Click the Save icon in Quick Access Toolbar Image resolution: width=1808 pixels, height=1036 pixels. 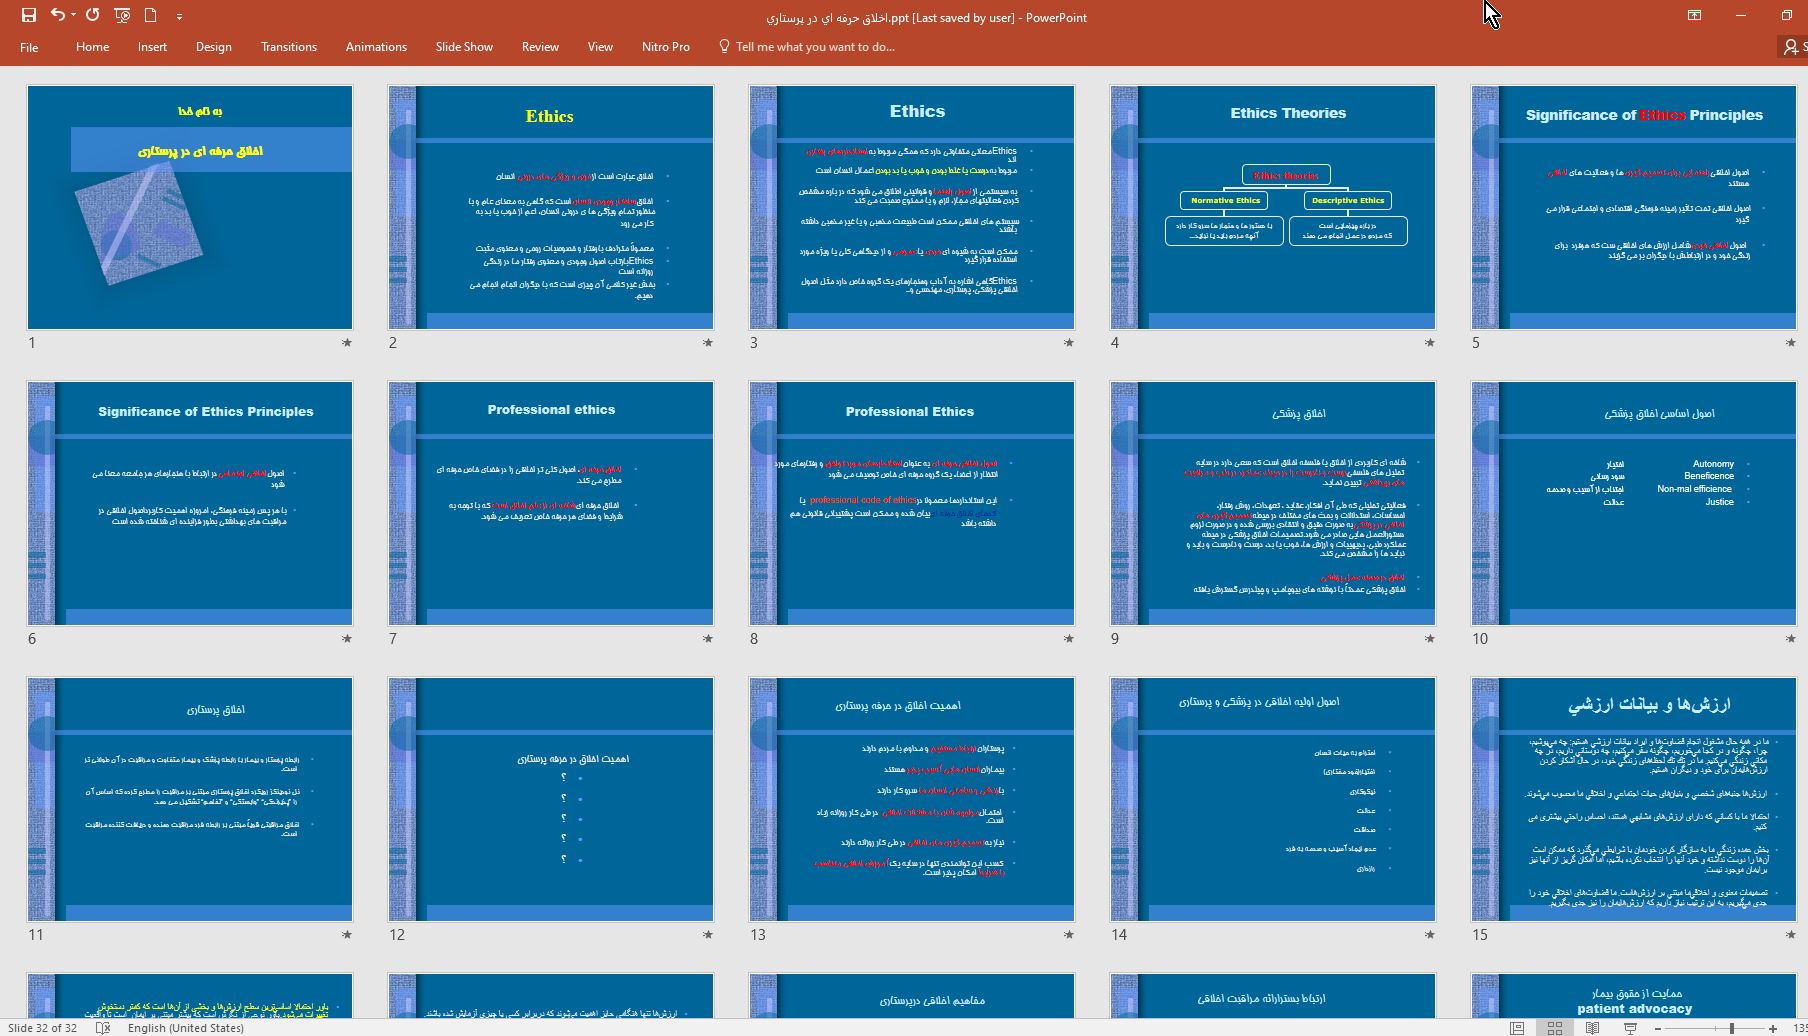28,16
